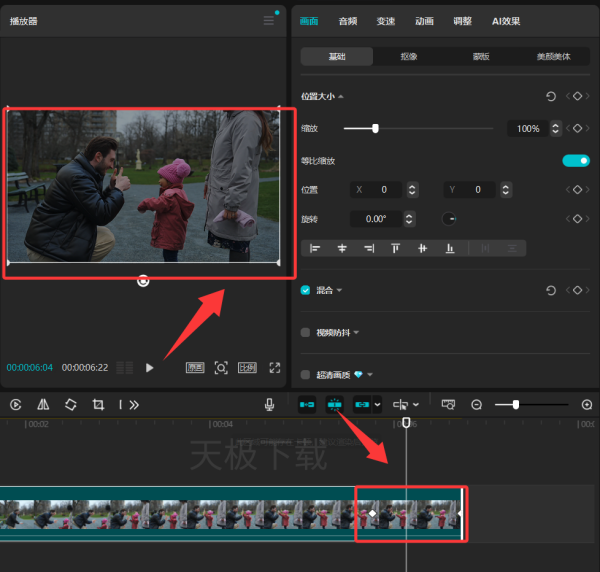Add keyframe for 旋转 rotation row
This screenshot has height=572, width=600.
(577, 219)
